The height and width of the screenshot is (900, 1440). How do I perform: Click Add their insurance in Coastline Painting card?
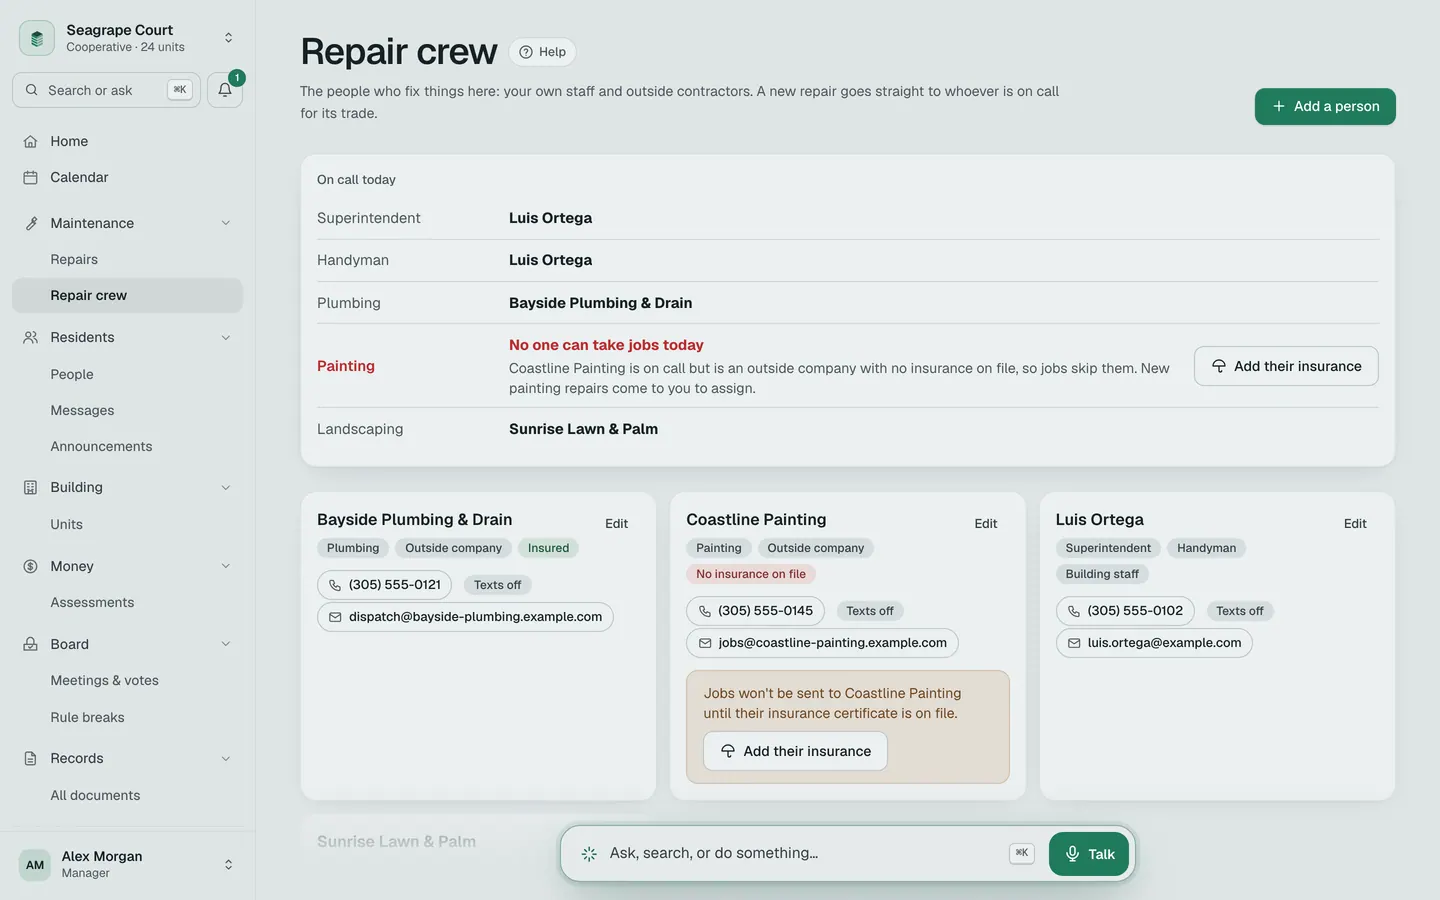pos(795,751)
